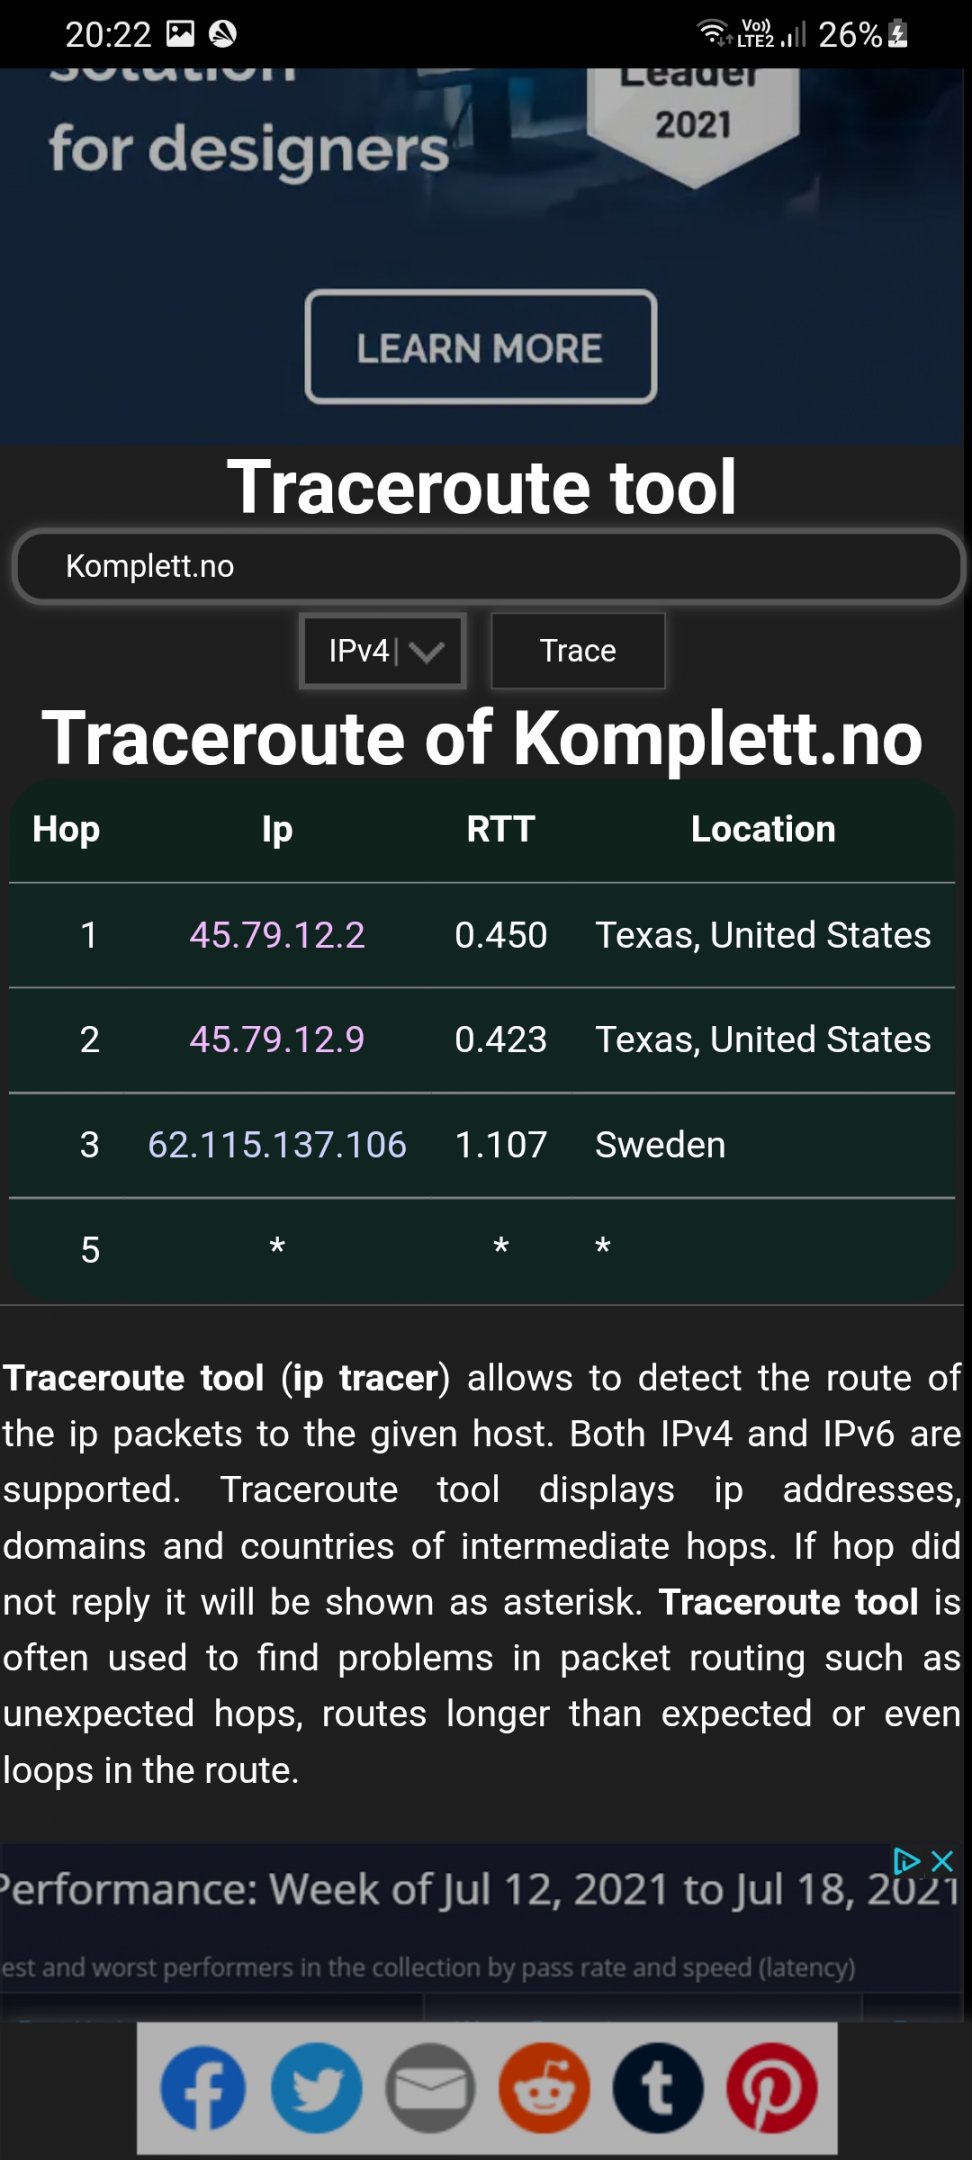Share page on Tumblr
The height and width of the screenshot is (2160, 972).
pos(658,2088)
